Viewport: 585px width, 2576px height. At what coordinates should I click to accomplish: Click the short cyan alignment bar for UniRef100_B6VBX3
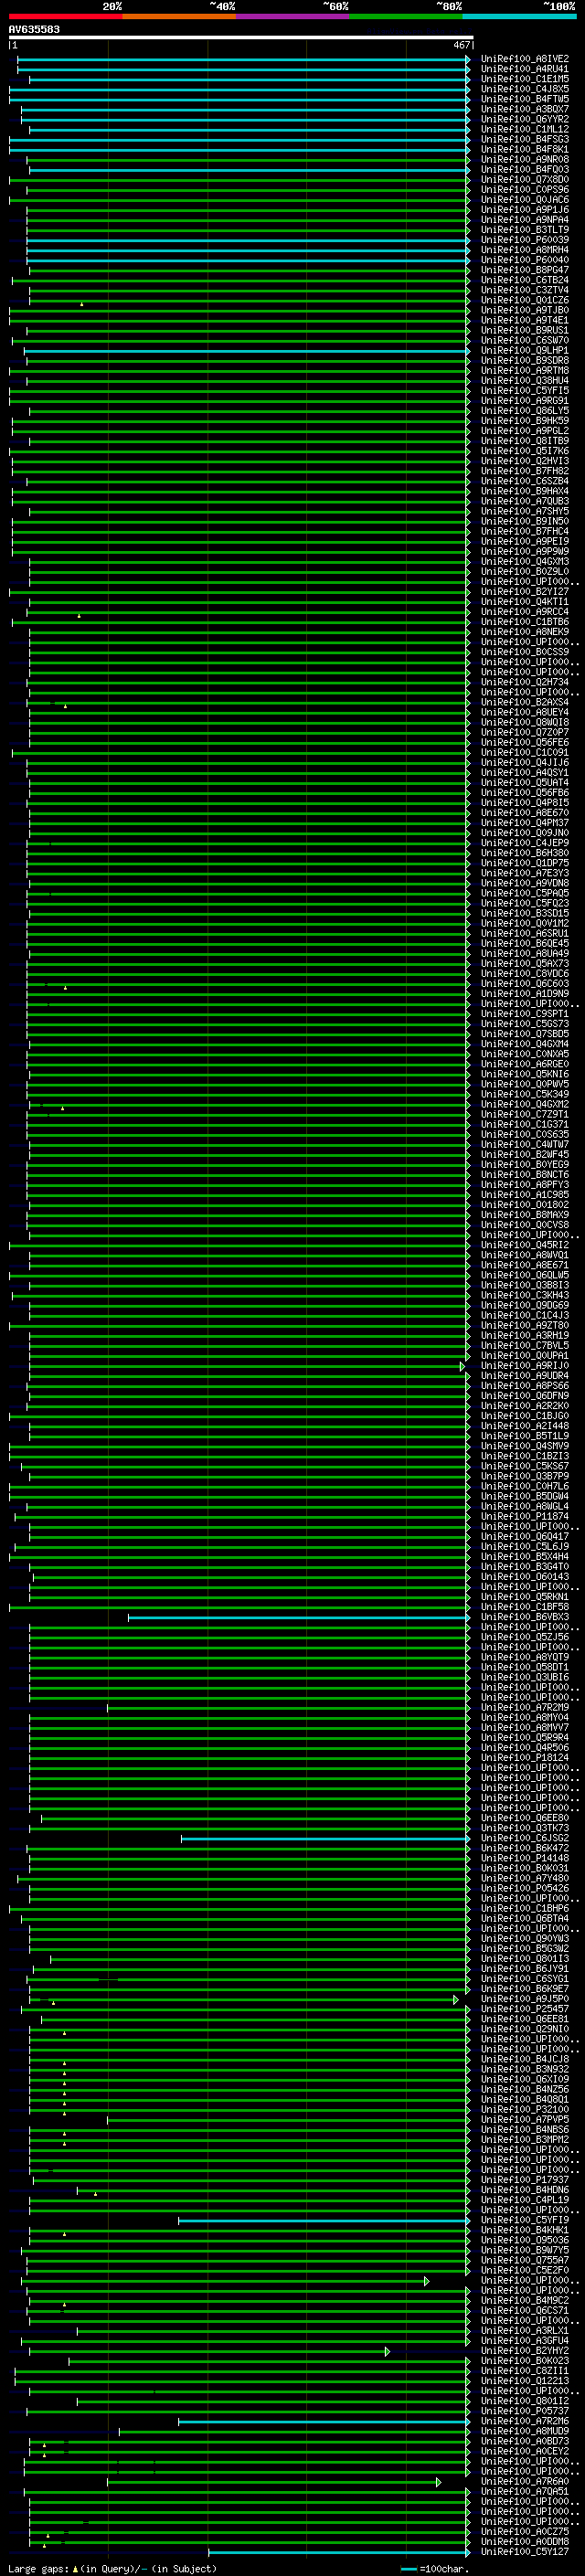299,1617
